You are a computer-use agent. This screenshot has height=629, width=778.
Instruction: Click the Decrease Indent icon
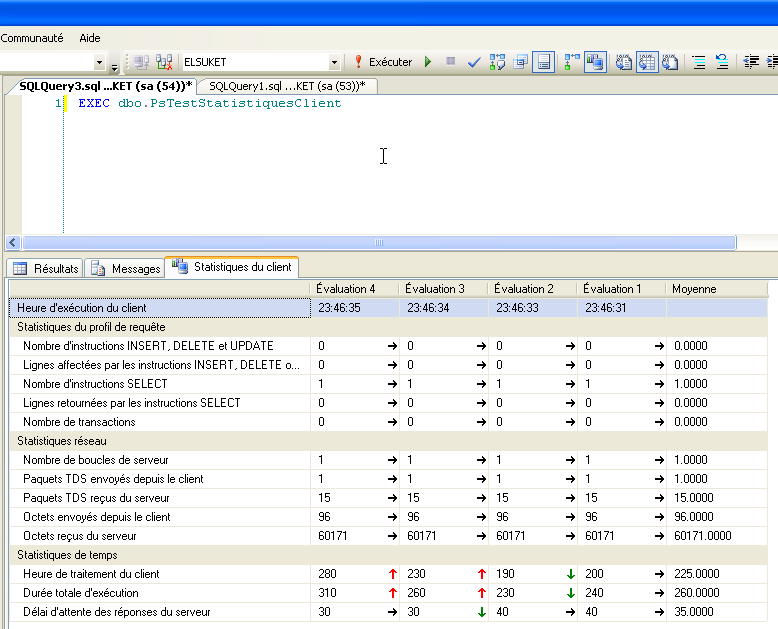point(751,62)
